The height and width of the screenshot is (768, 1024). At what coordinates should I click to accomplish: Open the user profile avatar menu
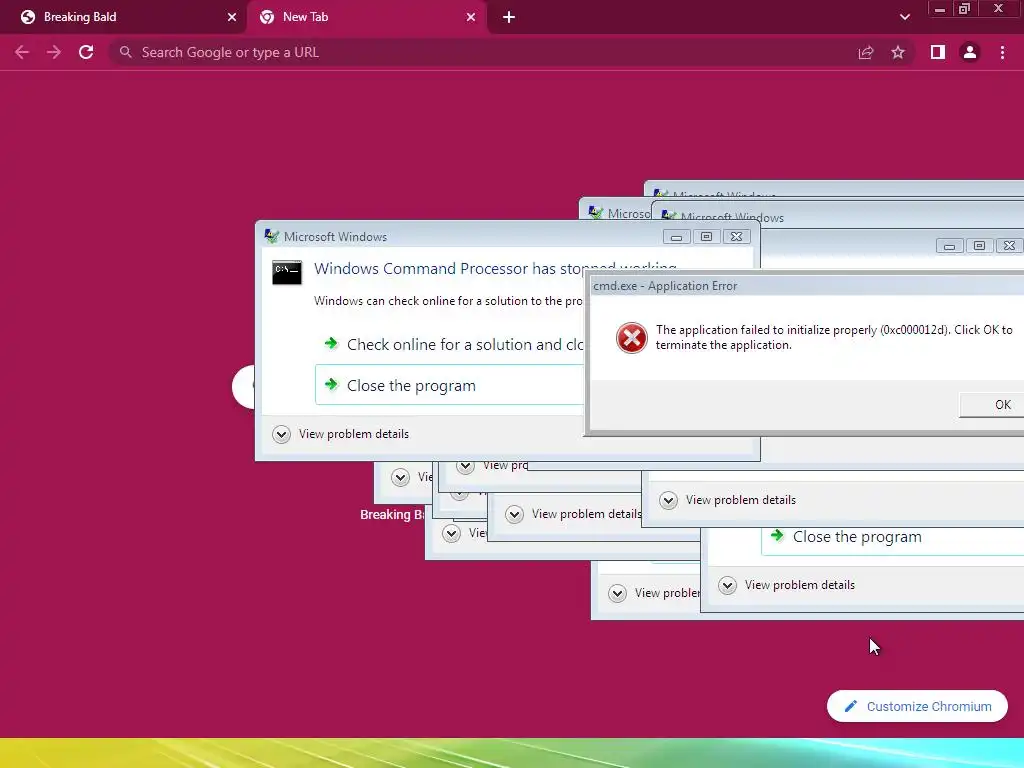(970, 52)
